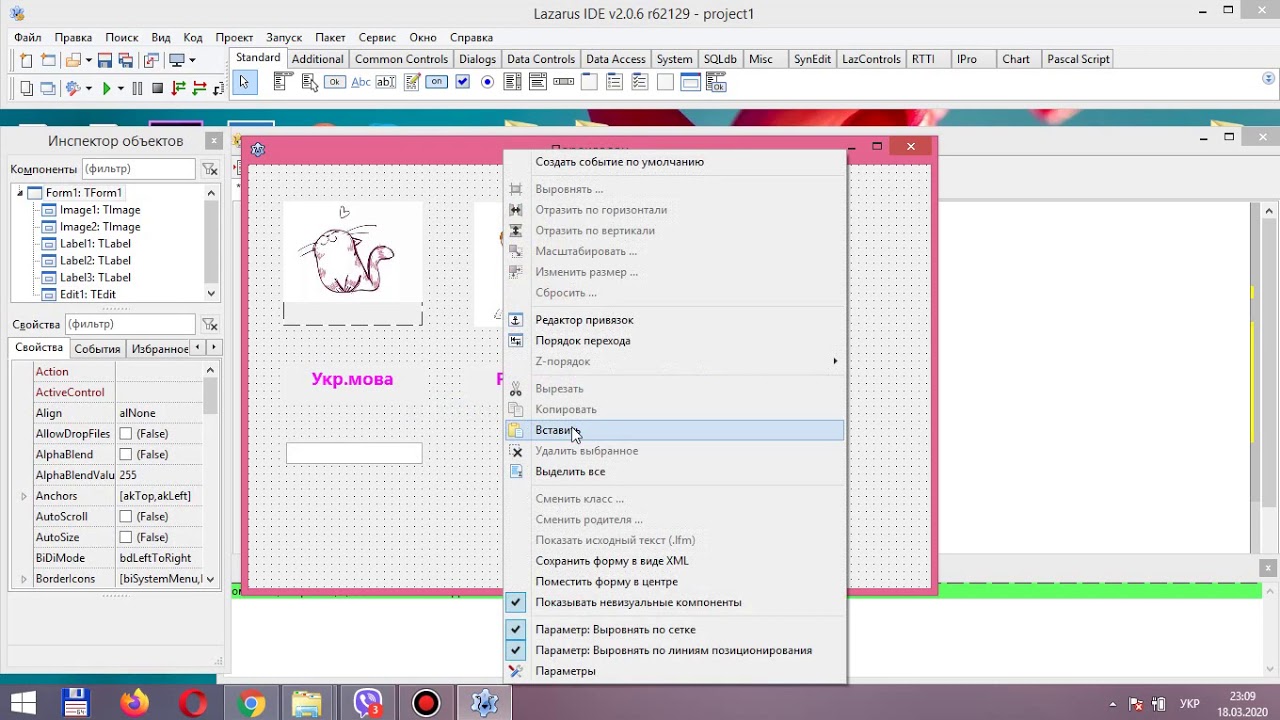Screen dimensions: 1280x720
Task: Click the Pause execution icon
Action: pos(138,88)
